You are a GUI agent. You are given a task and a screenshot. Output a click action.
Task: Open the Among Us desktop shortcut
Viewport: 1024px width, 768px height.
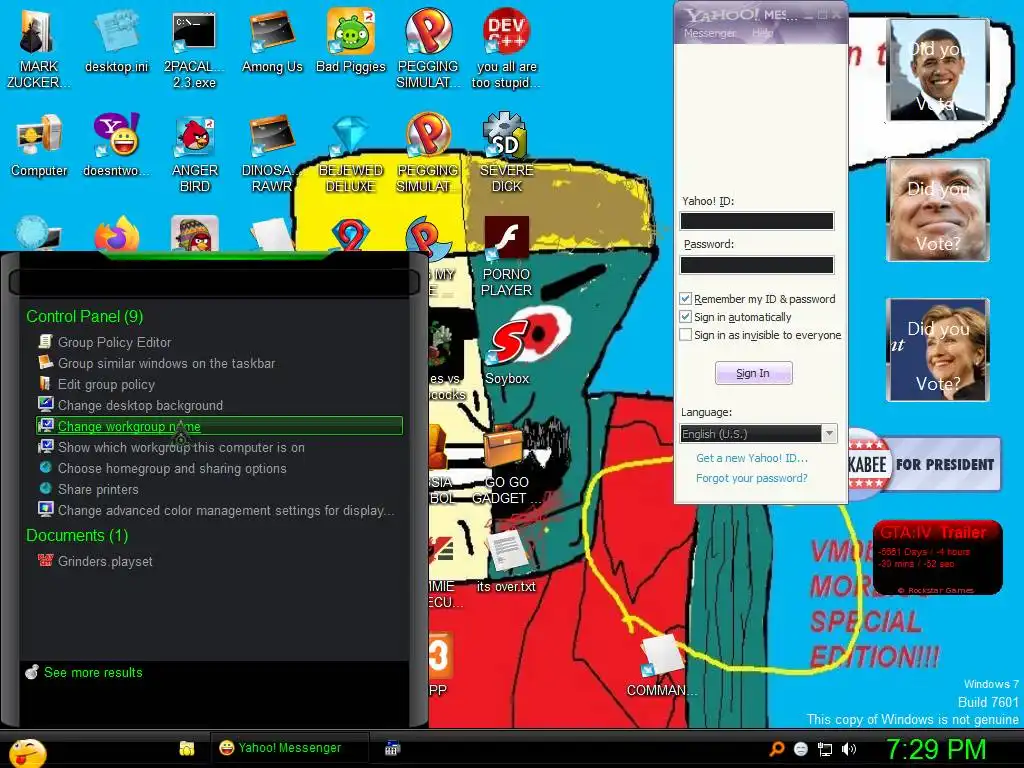pyautogui.click(x=272, y=40)
